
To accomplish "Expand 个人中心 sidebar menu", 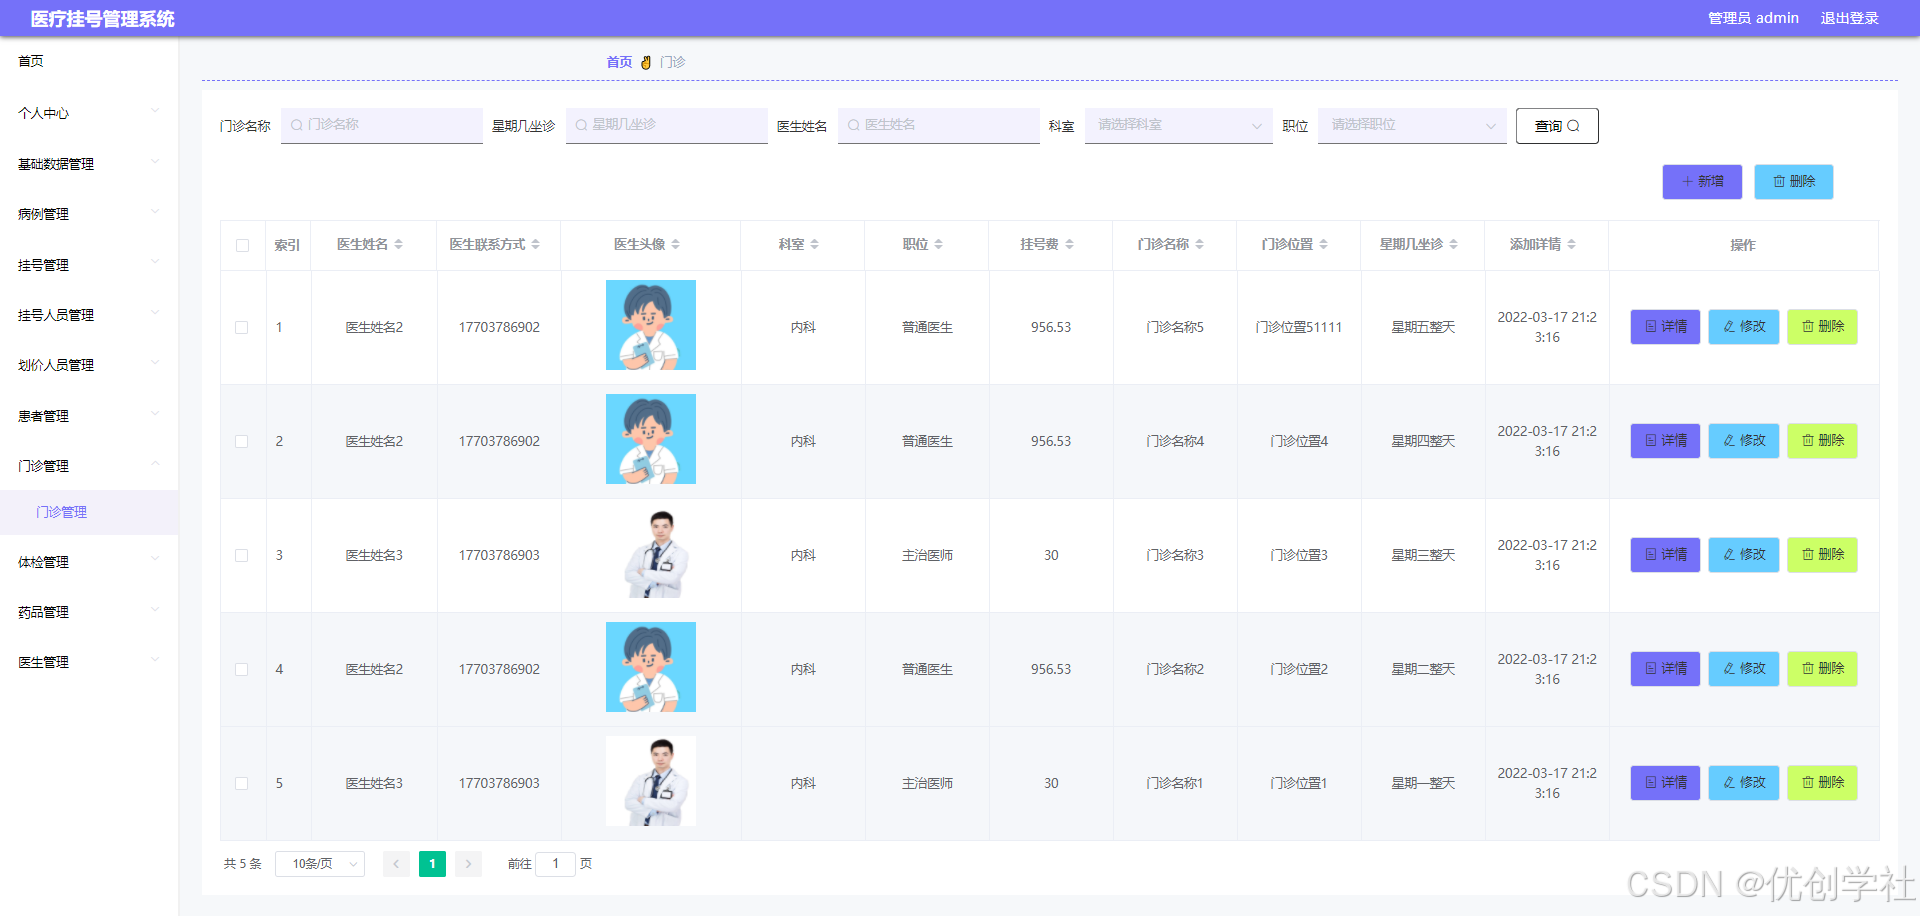I will click(x=89, y=113).
